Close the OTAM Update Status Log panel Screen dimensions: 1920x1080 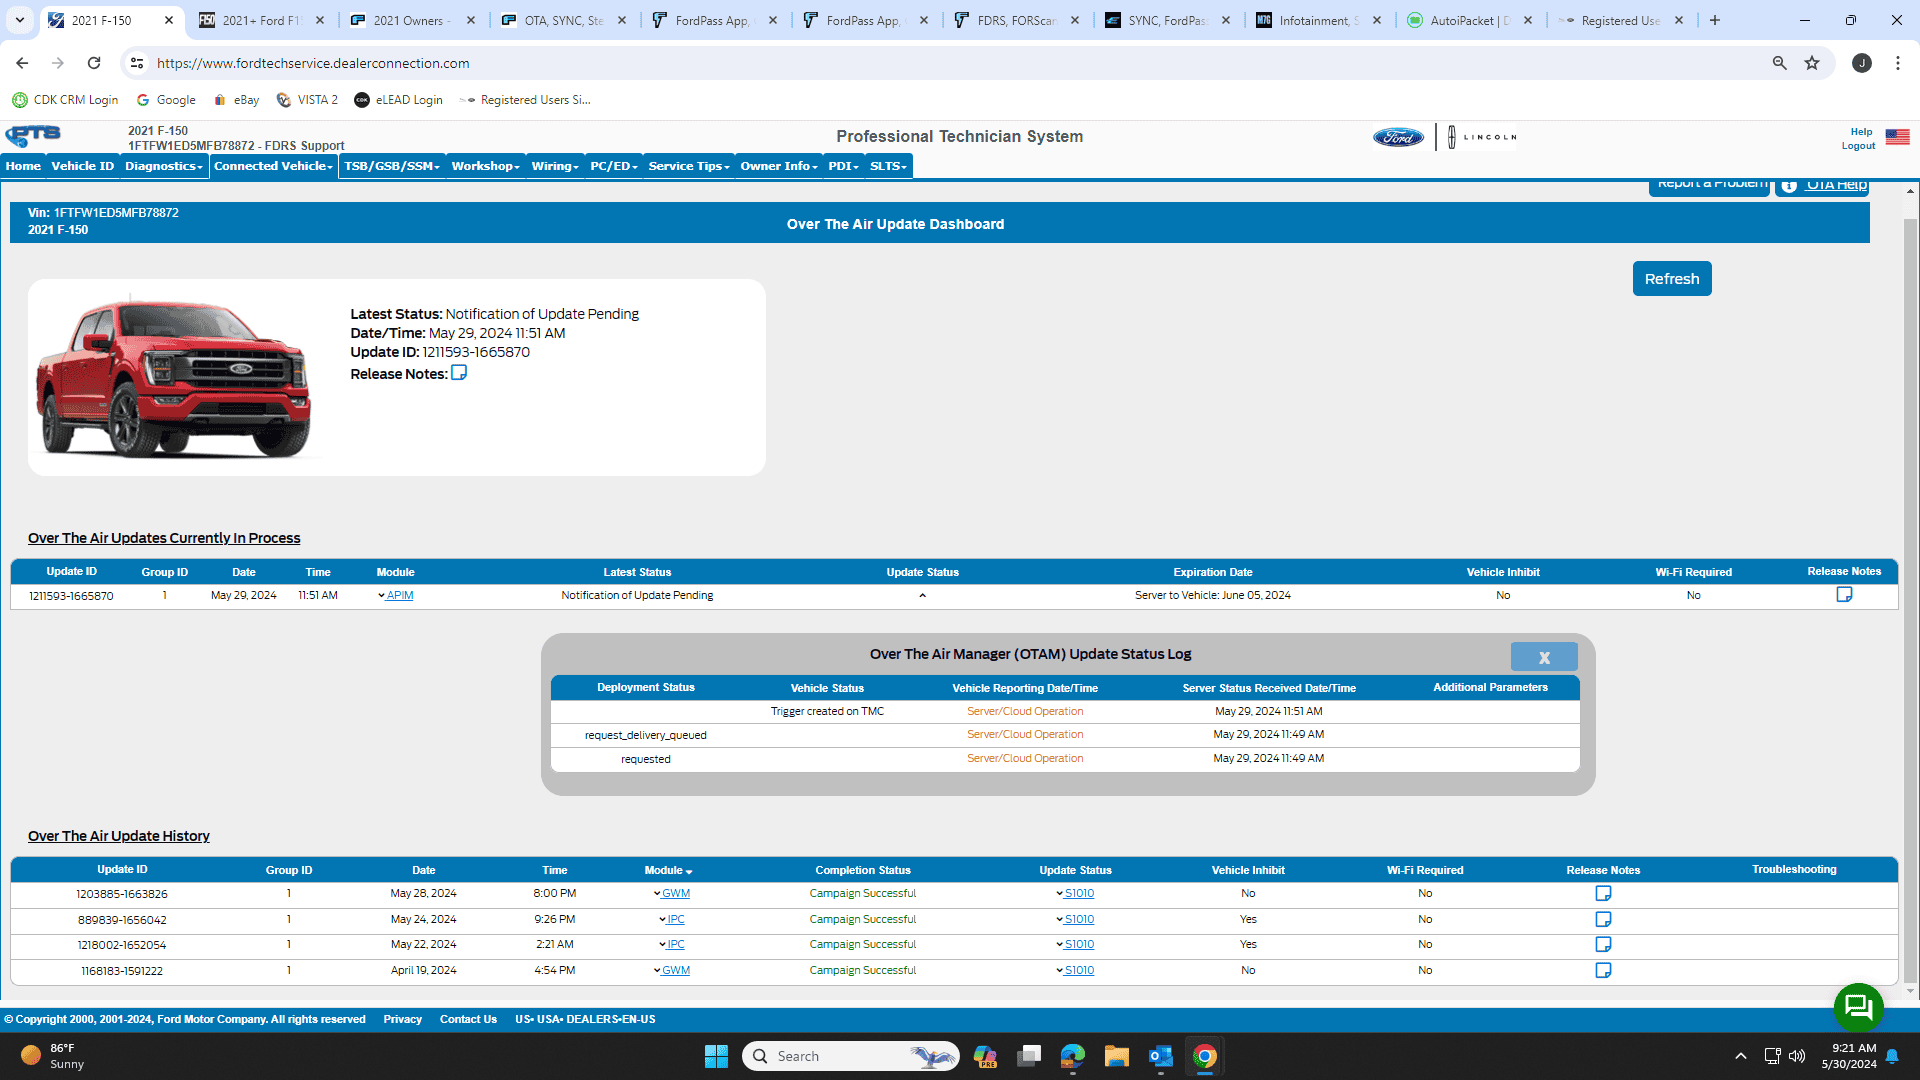click(1543, 657)
